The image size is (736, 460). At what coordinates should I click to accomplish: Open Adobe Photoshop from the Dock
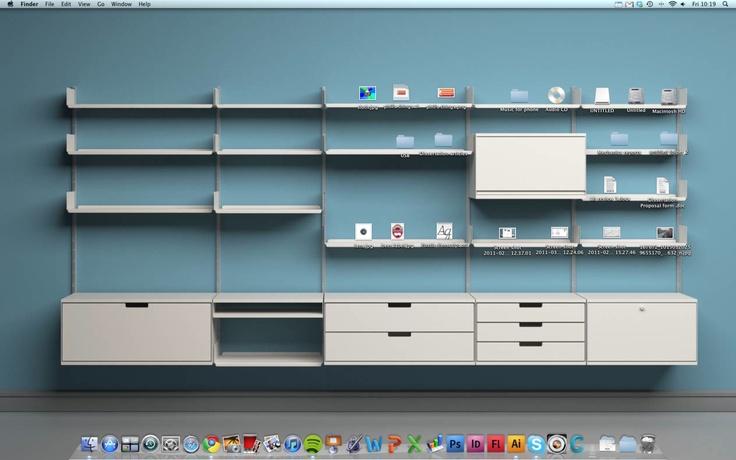455,444
